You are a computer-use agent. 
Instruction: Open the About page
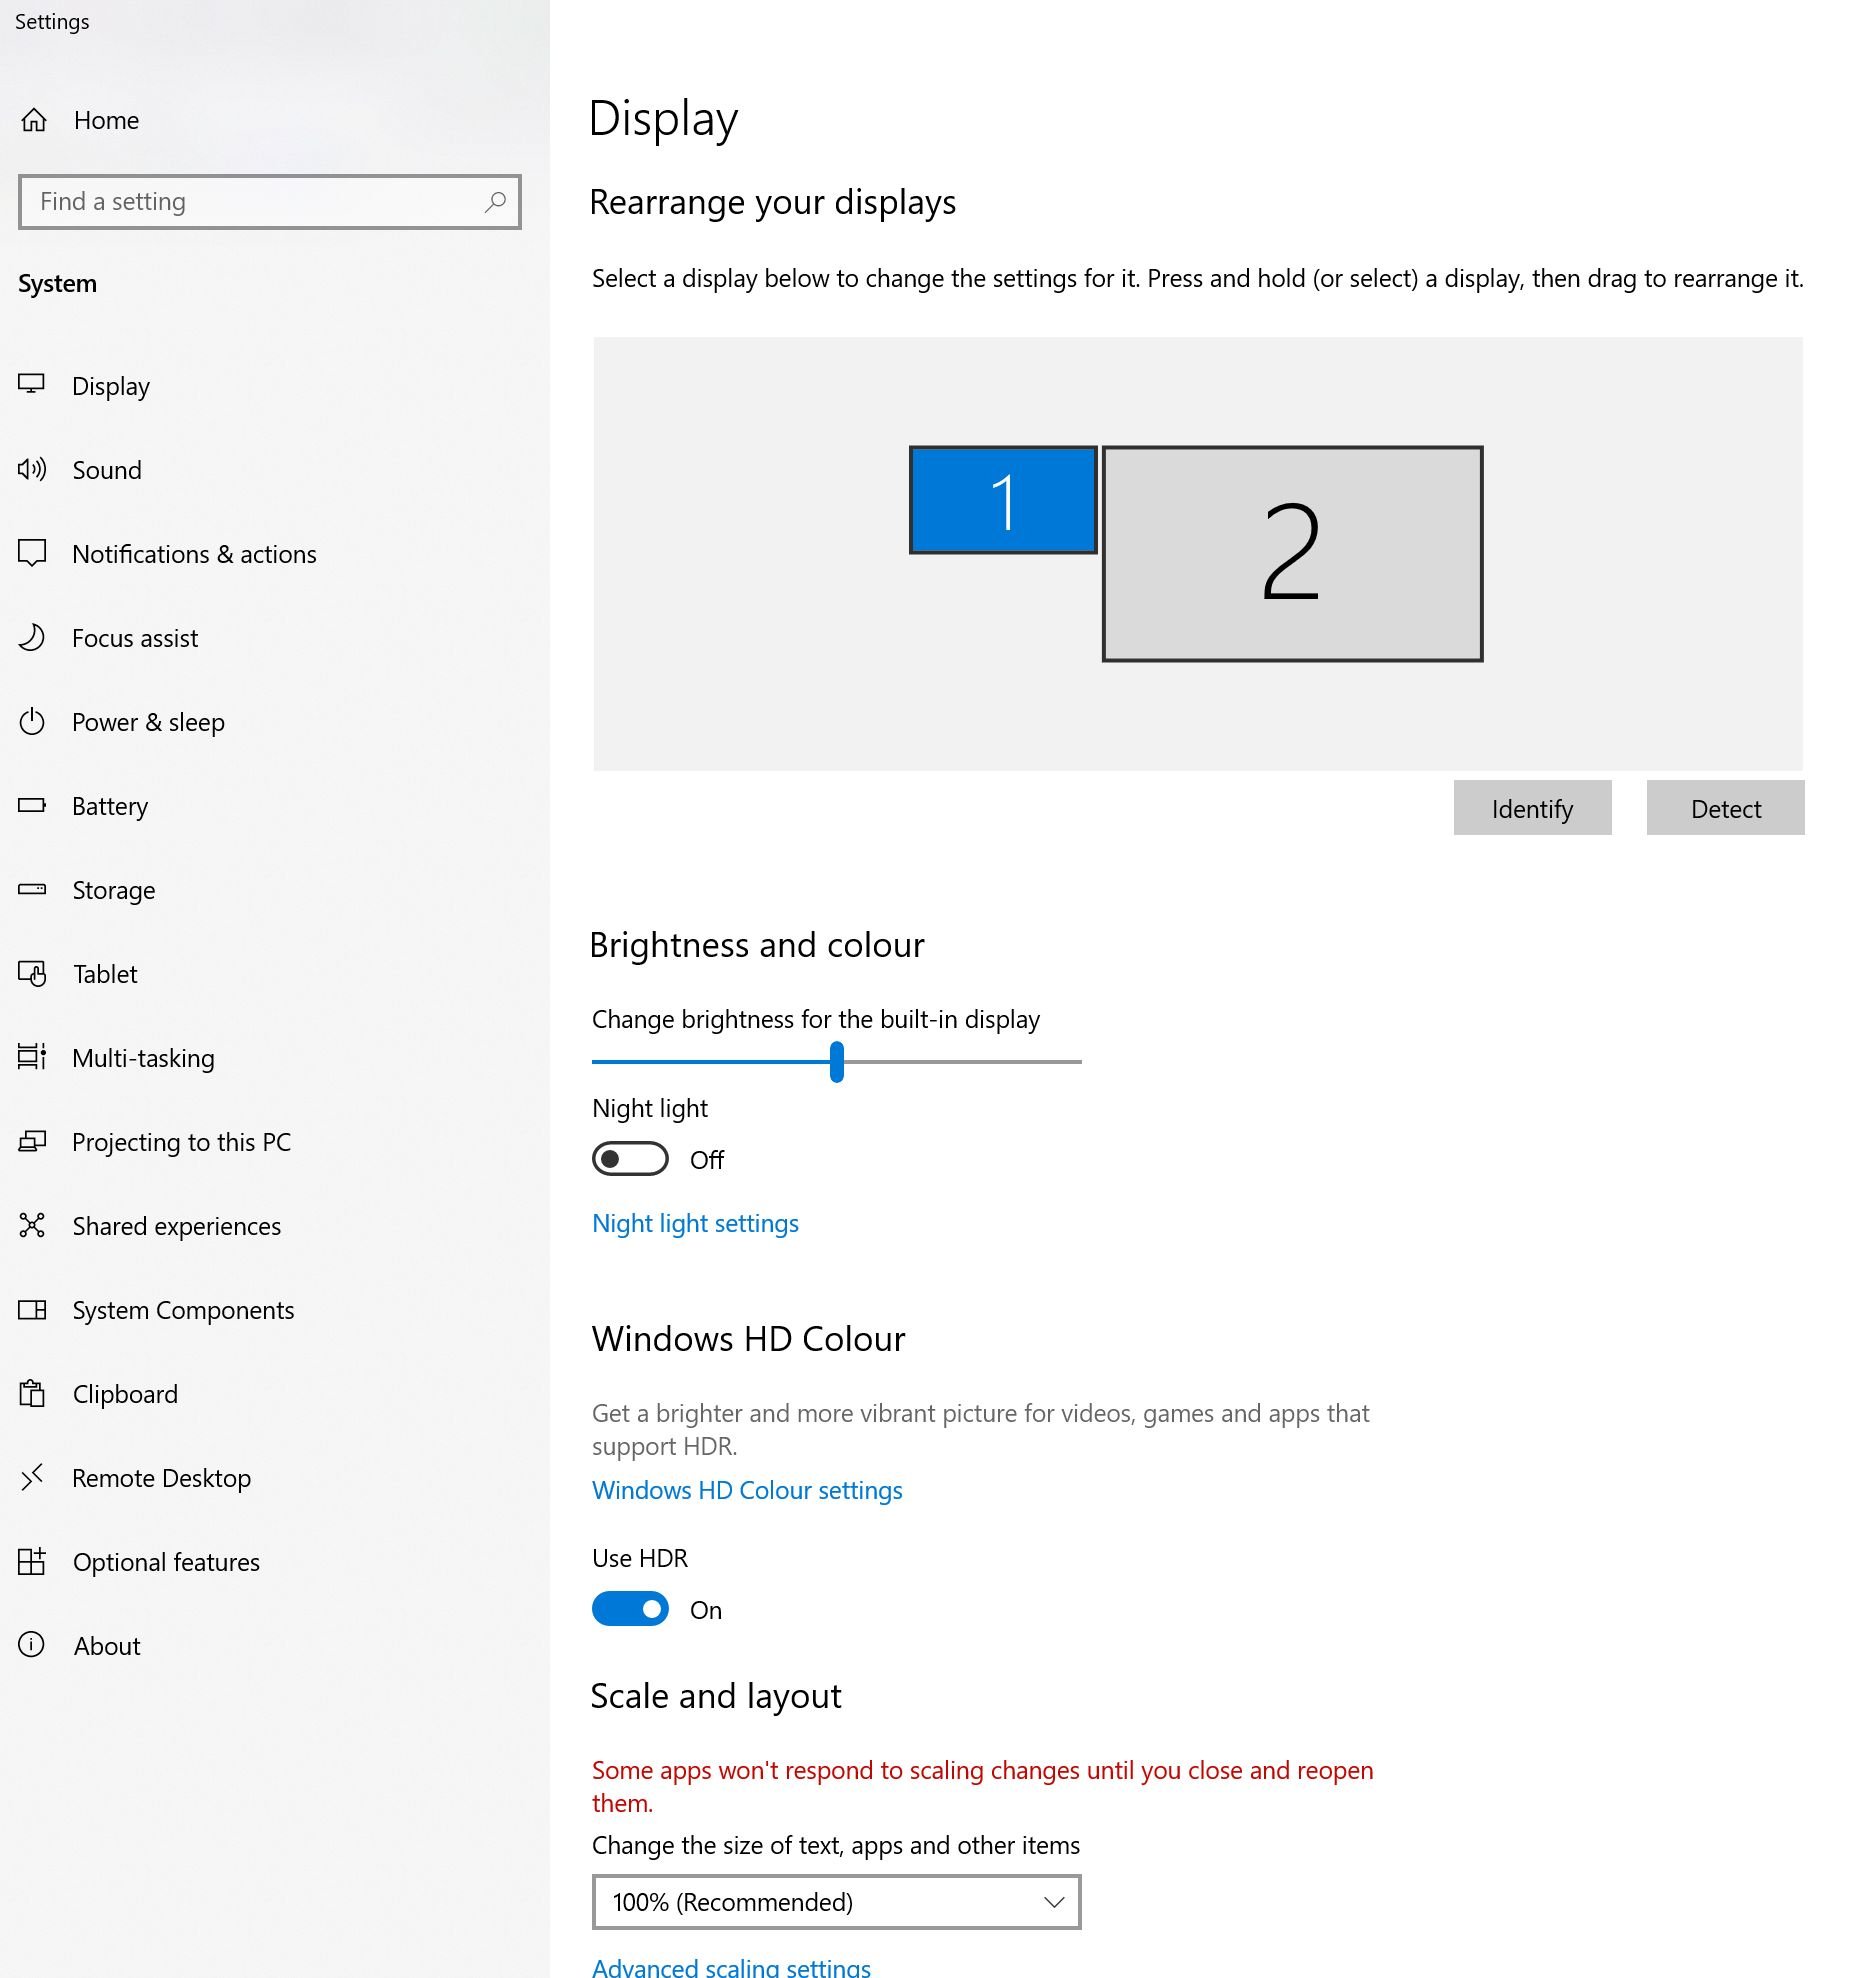107,1646
